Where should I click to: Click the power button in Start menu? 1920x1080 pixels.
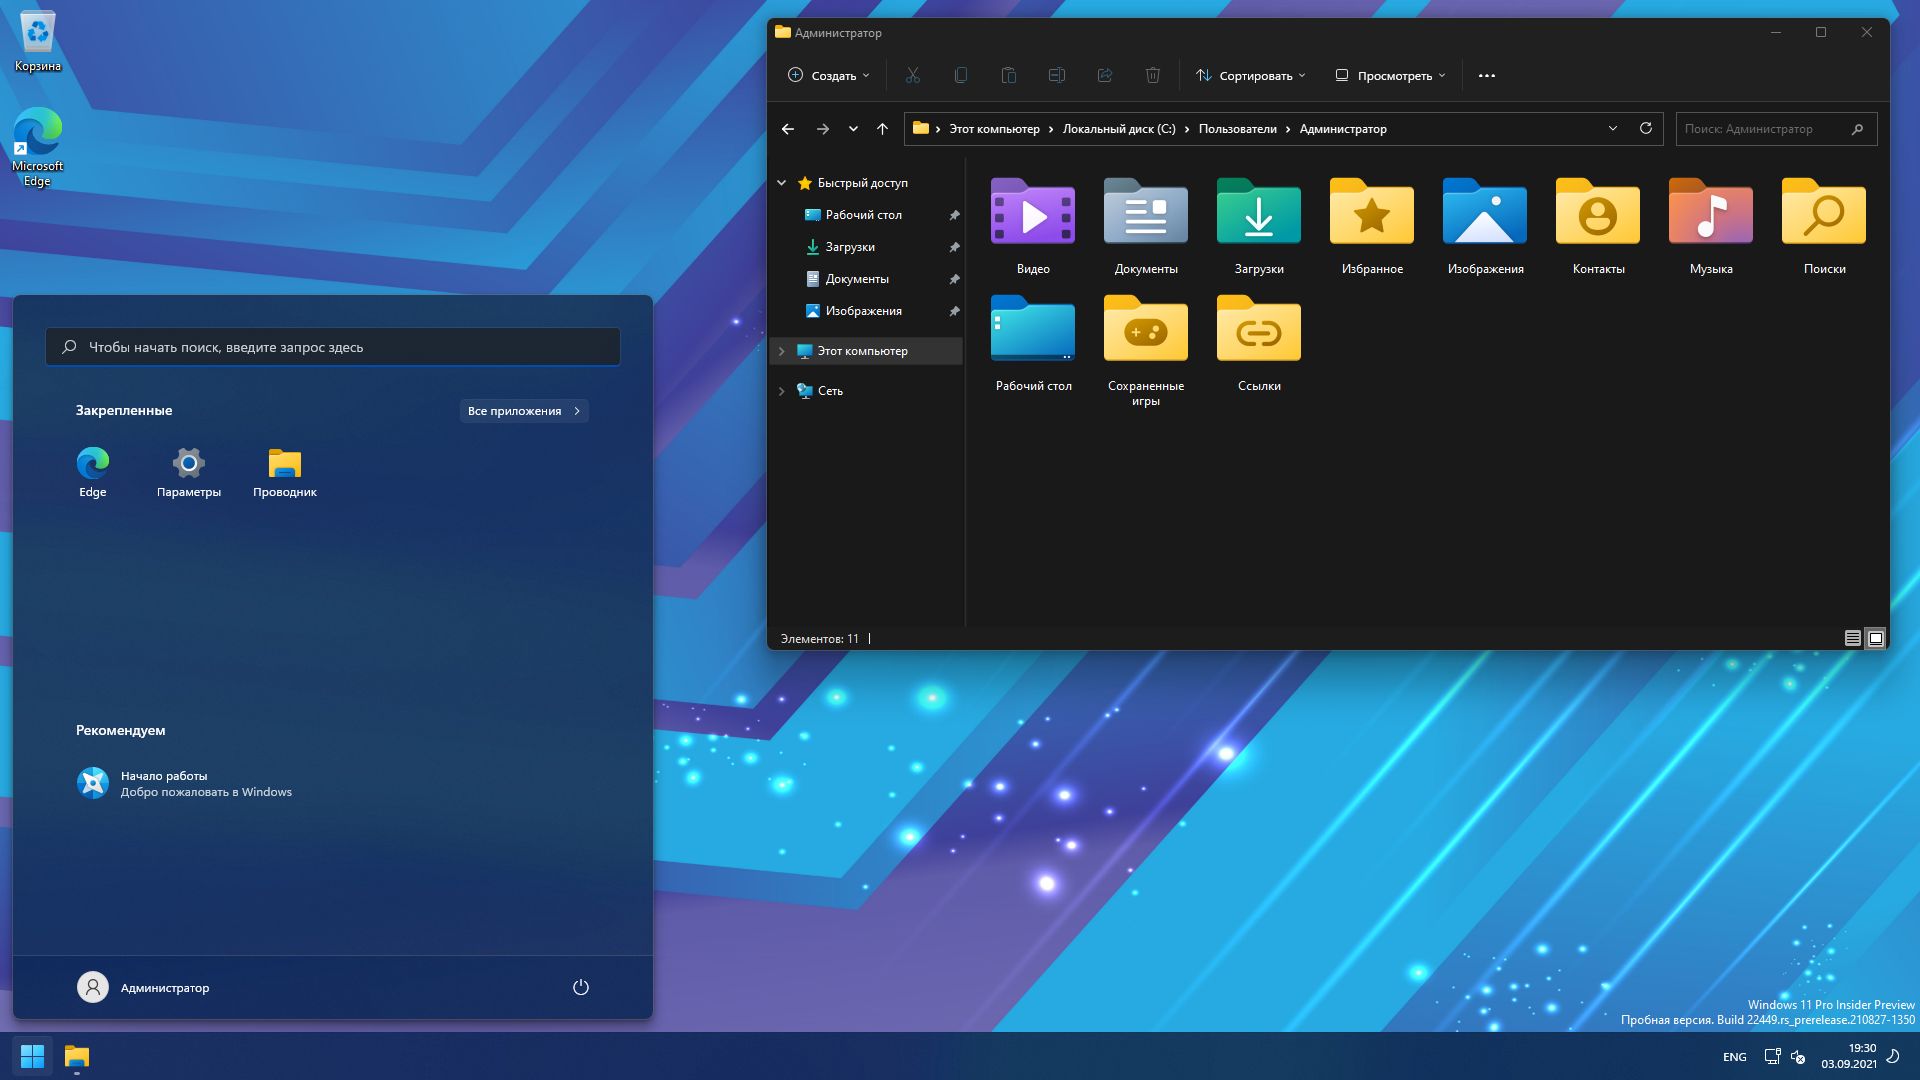(580, 987)
